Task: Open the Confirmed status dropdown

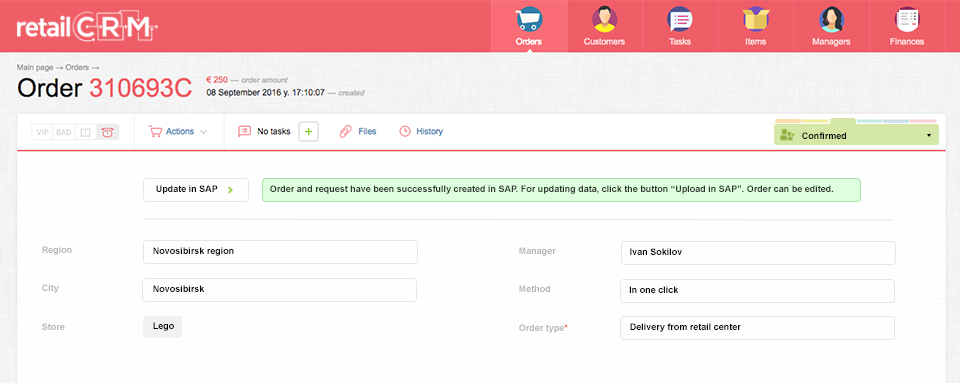Action: coord(856,135)
